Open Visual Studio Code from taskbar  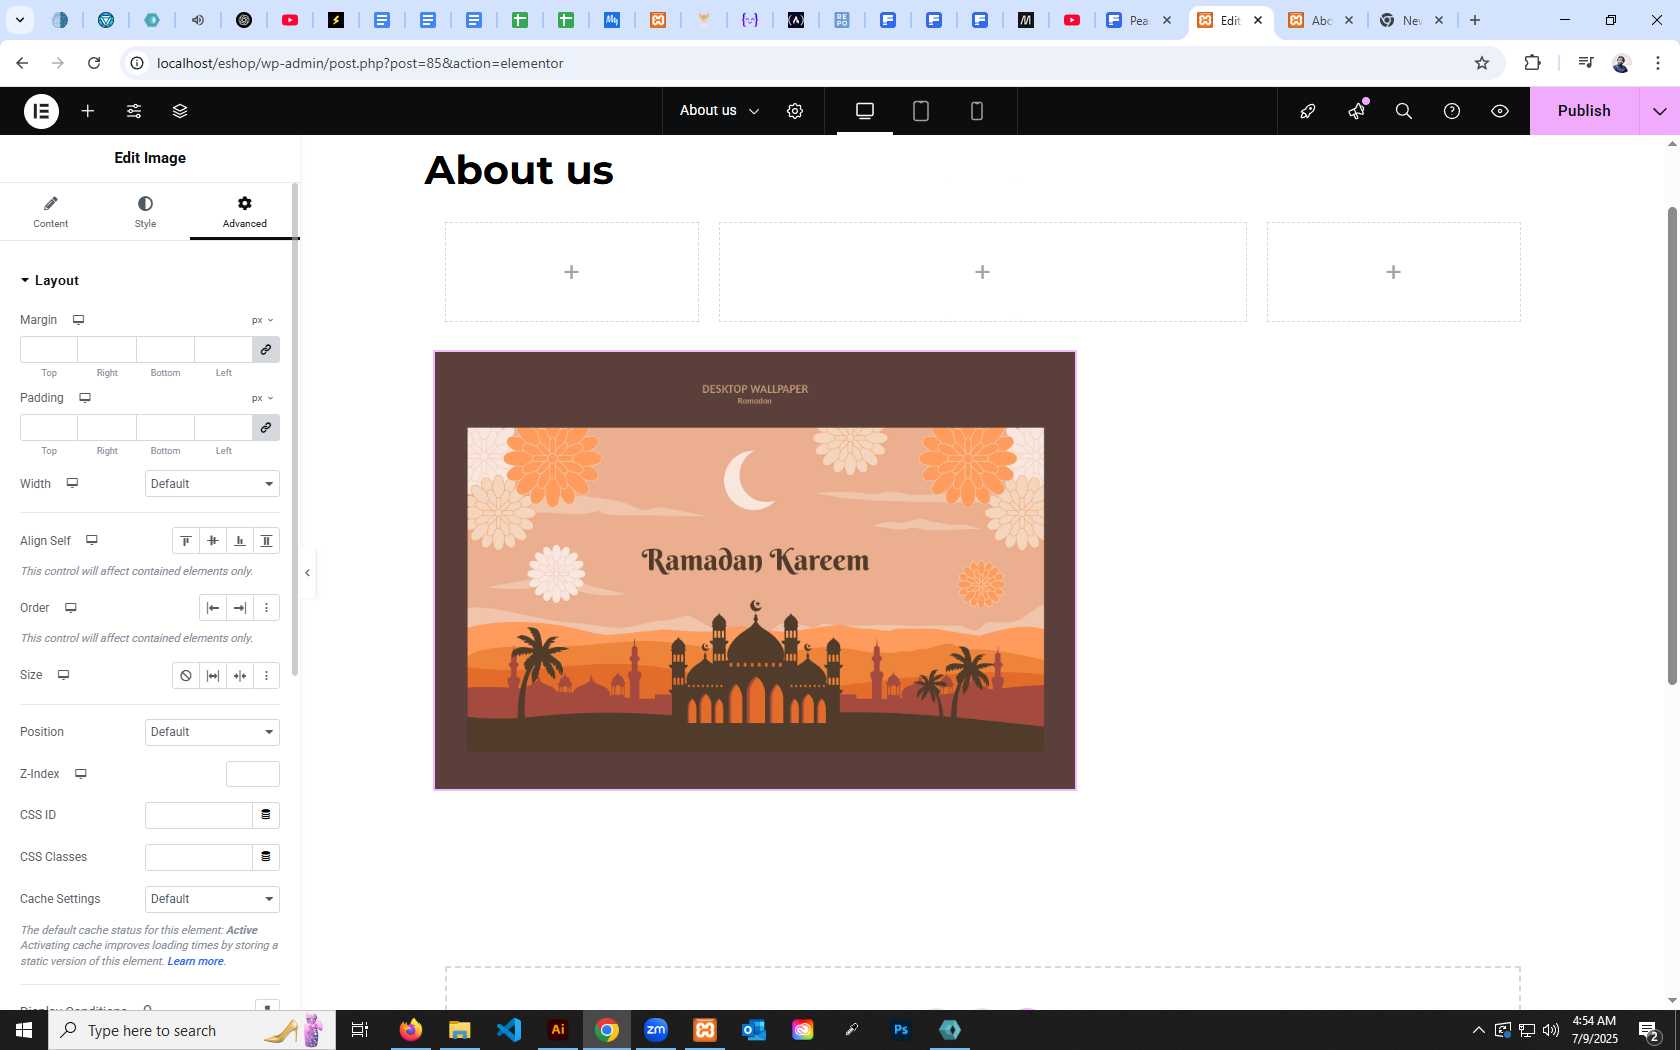click(509, 1030)
